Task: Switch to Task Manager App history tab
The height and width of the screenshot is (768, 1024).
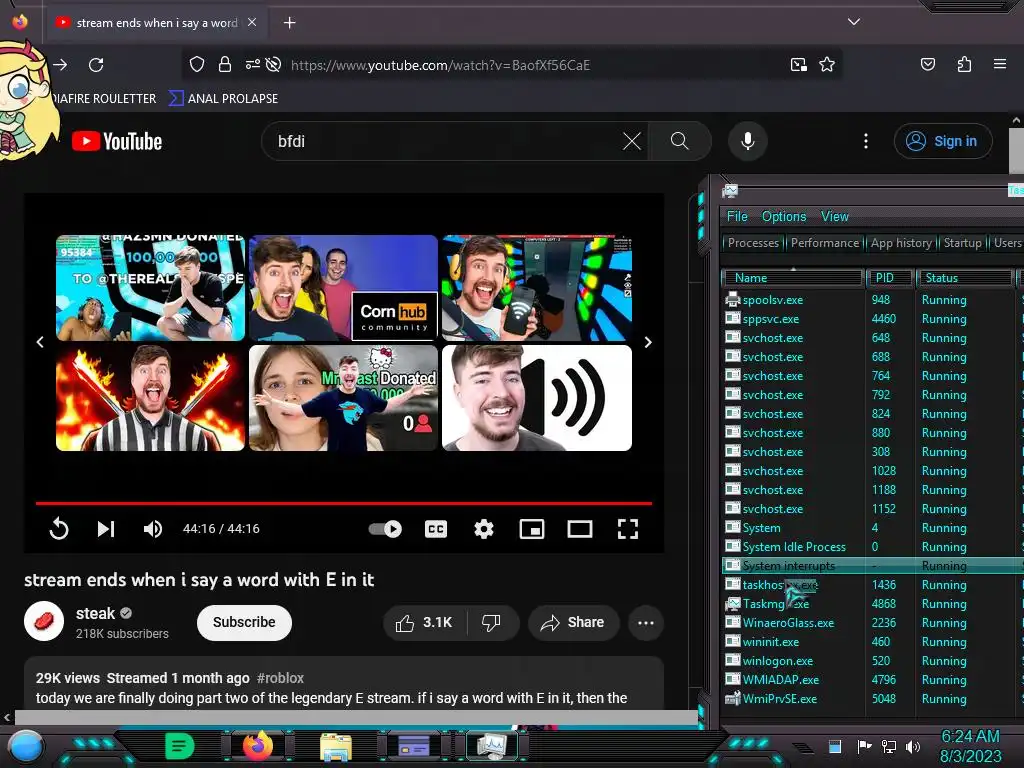Action: 901,243
